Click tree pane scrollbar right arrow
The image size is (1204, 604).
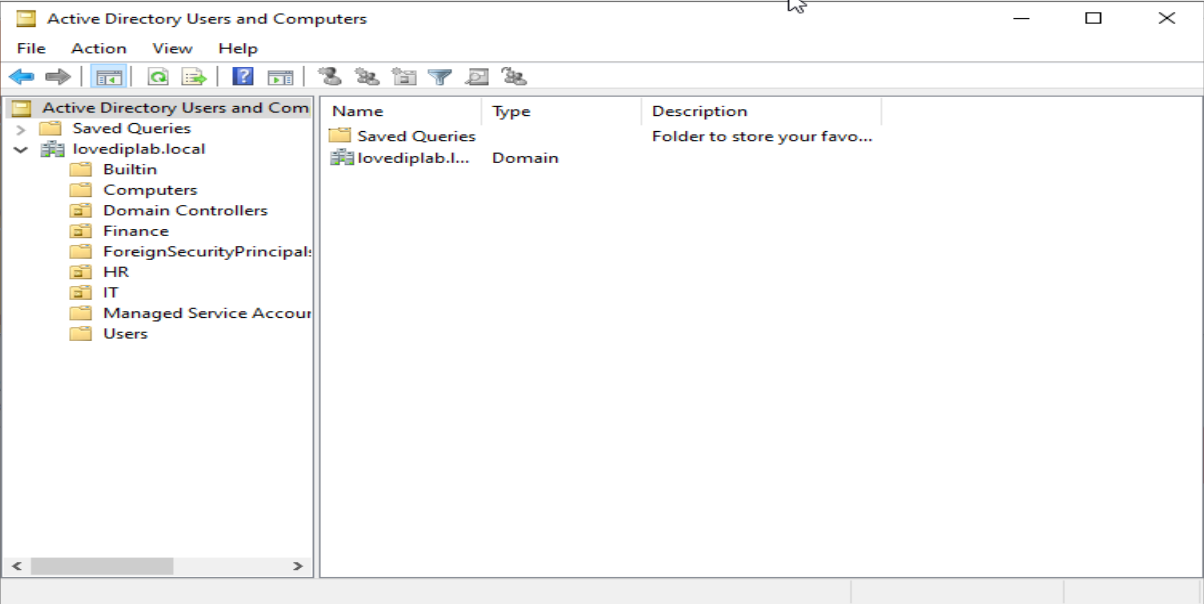[297, 566]
